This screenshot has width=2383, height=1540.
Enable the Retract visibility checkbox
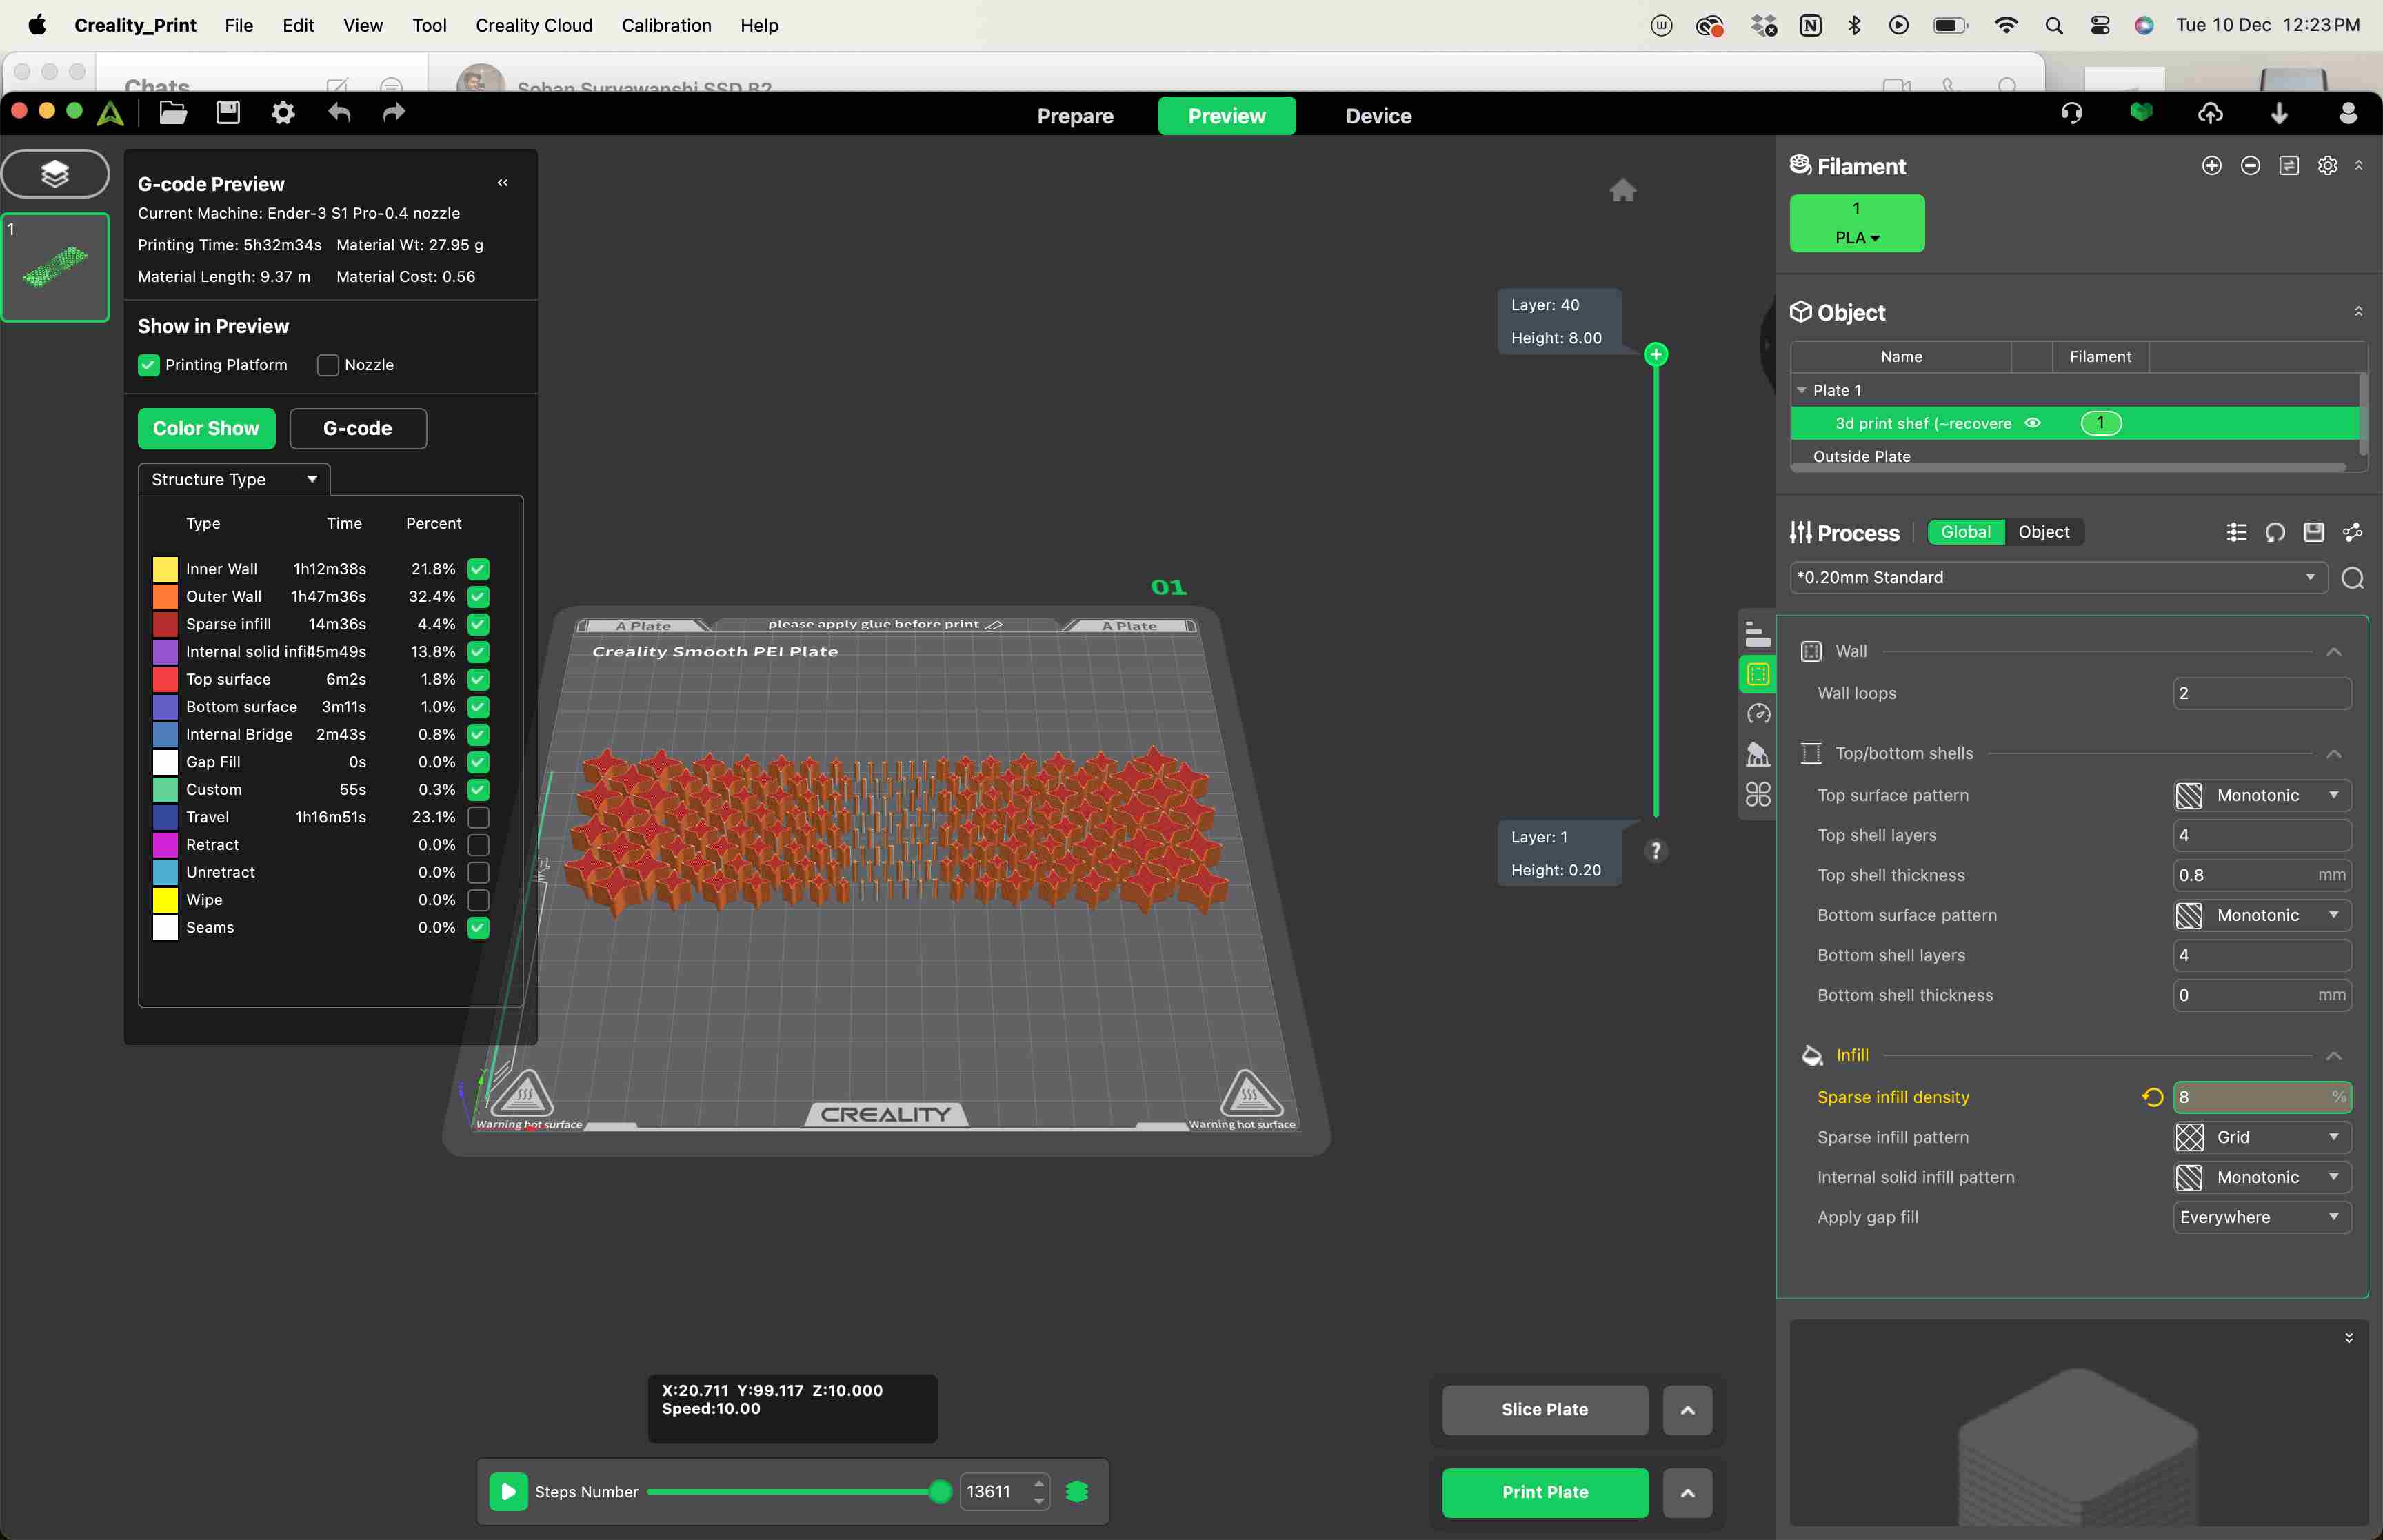pos(478,845)
